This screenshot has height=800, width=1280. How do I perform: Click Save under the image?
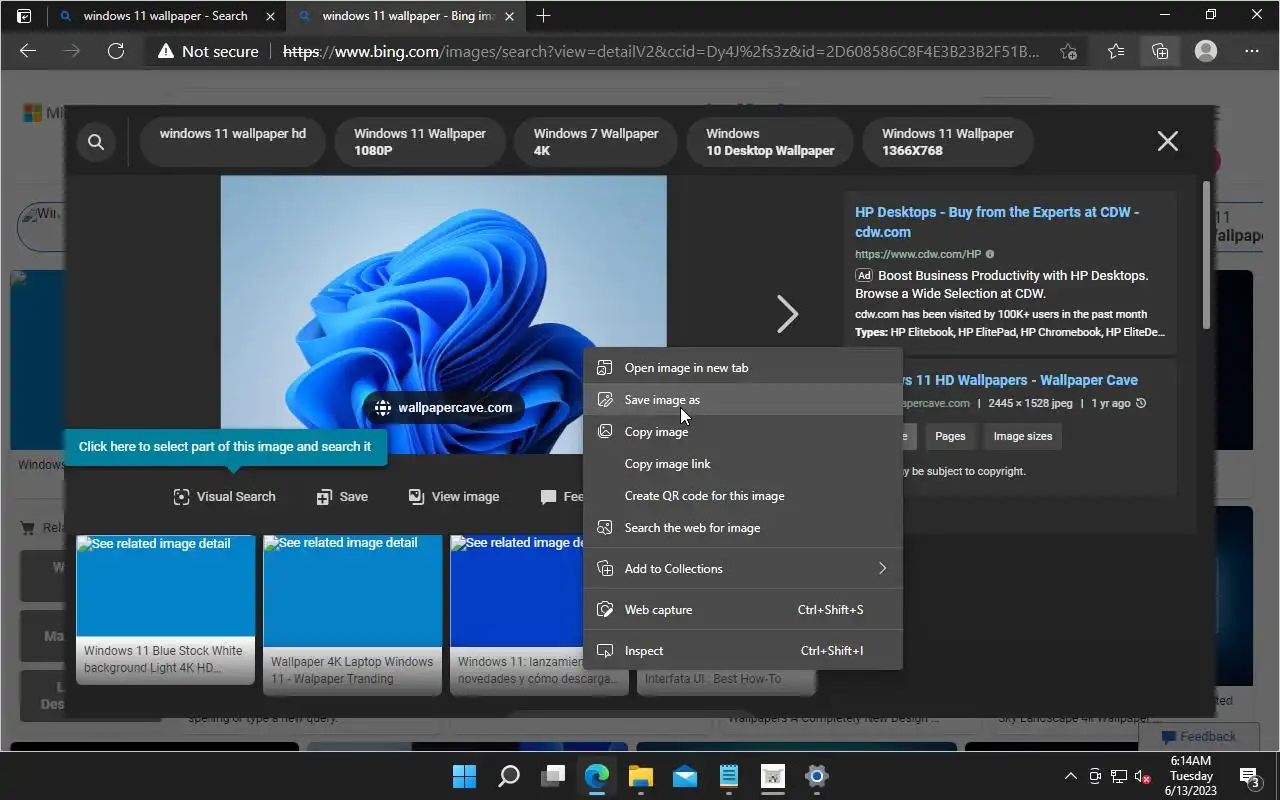pos(342,497)
